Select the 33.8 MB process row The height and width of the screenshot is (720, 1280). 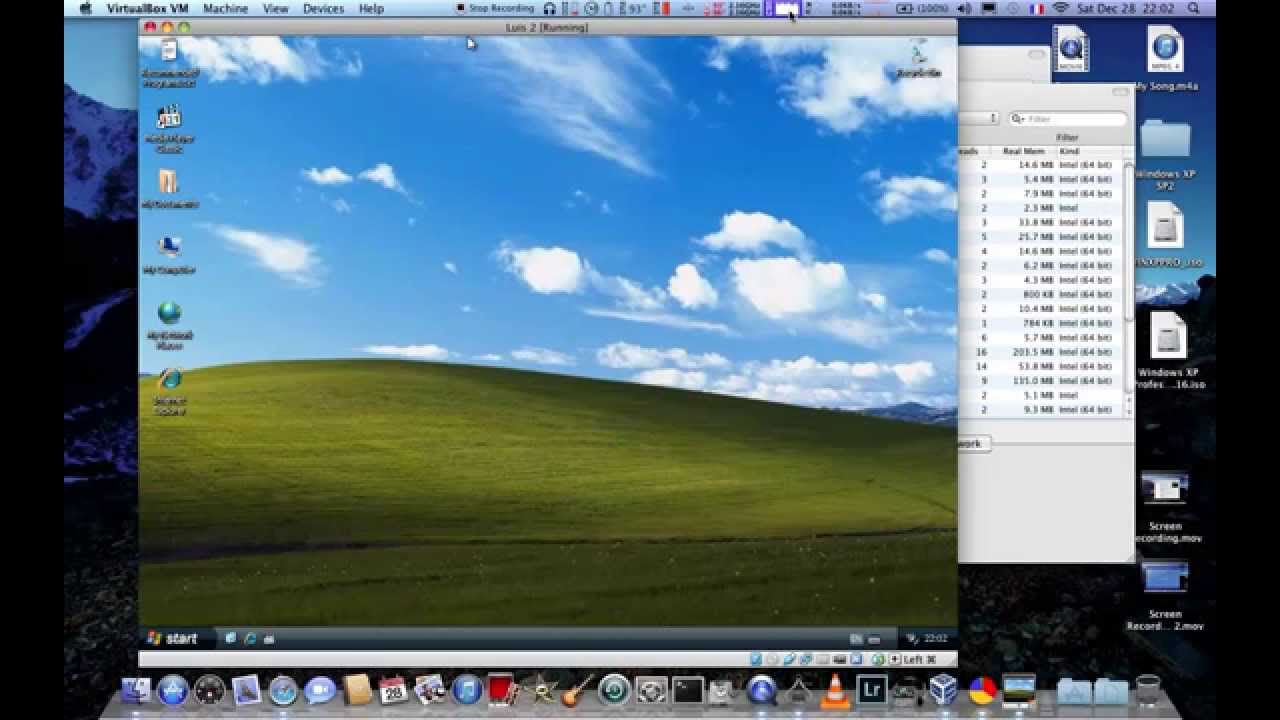click(1041, 222)
